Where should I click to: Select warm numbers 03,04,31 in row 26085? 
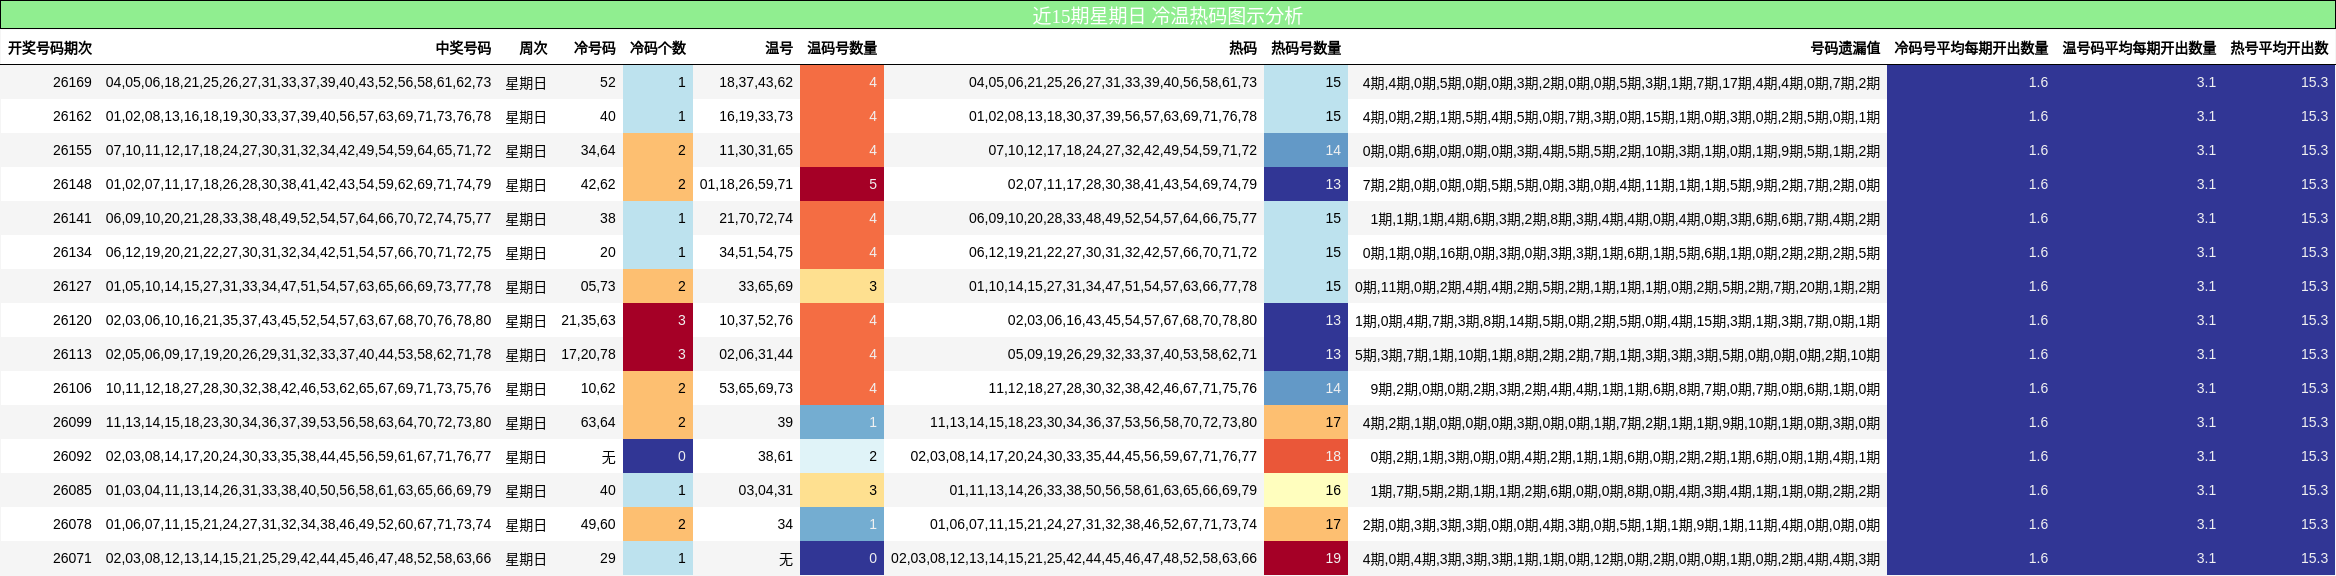(765, 490)
